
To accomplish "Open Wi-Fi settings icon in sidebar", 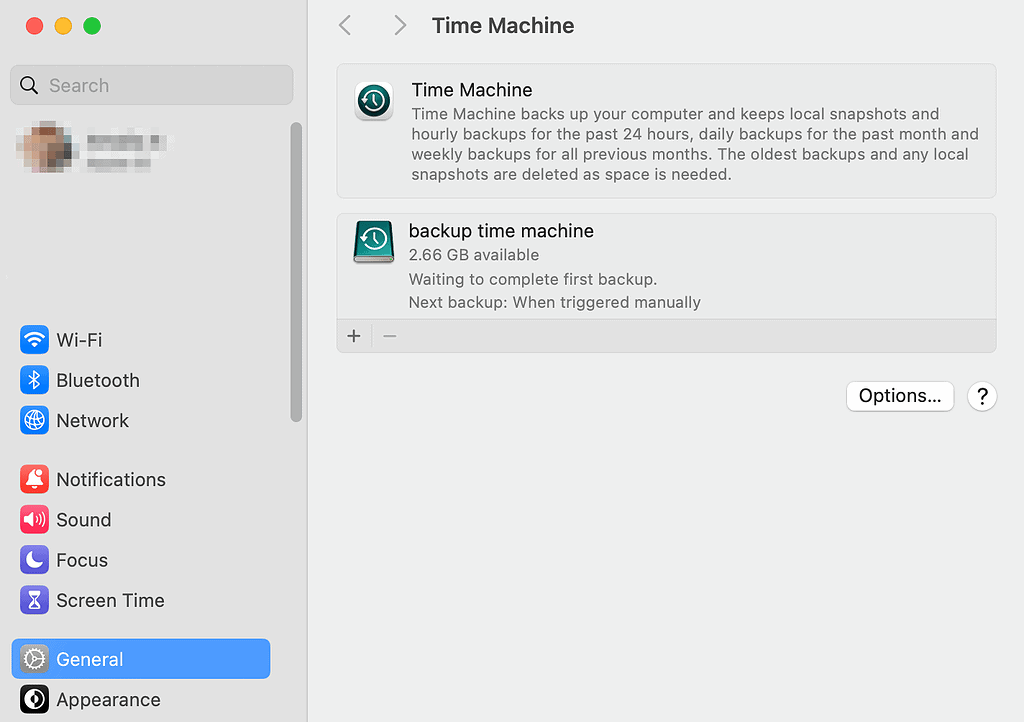I will click(x=34, y=339).
